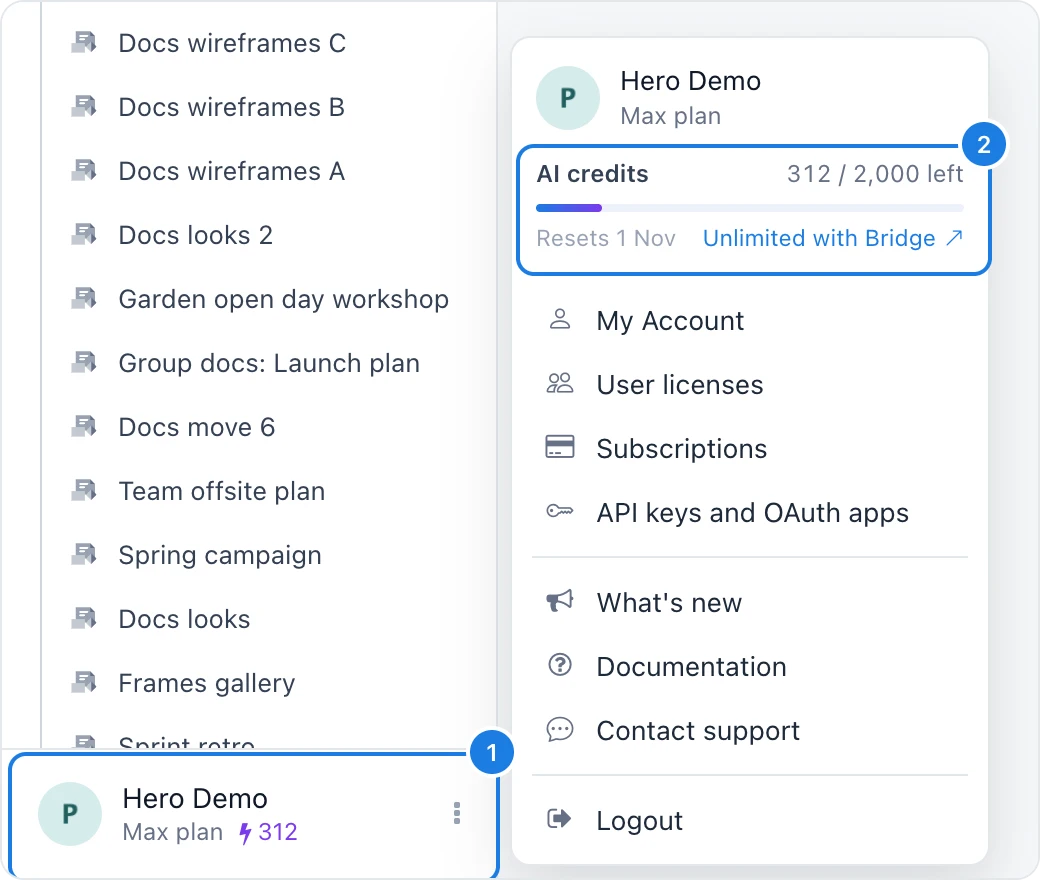Viewport: 1040px width, 880px height.
Task: Click the megaphone icon beside What's new
Action: (560, 601)
